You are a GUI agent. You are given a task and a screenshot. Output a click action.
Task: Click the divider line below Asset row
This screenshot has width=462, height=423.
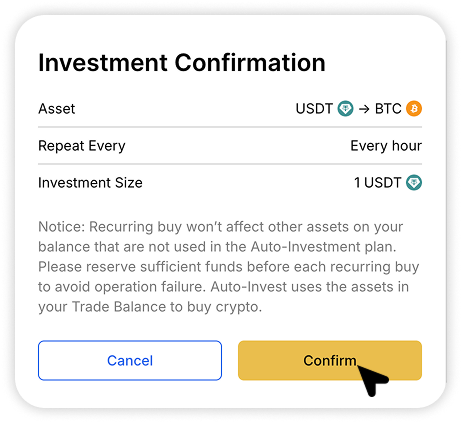click(x=230, y=127)
